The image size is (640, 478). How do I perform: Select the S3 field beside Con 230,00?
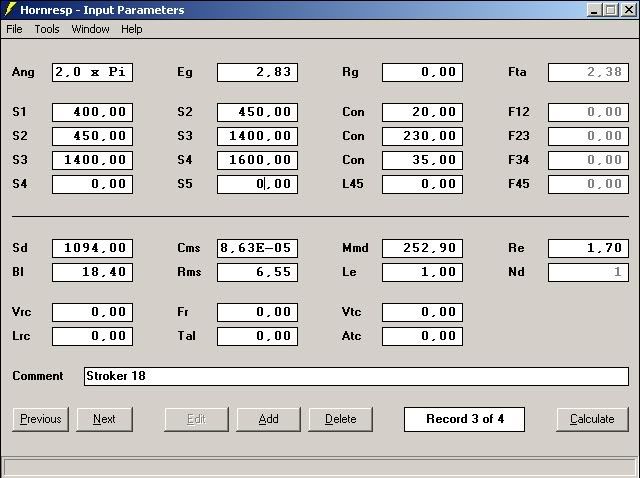coord(258,136)
